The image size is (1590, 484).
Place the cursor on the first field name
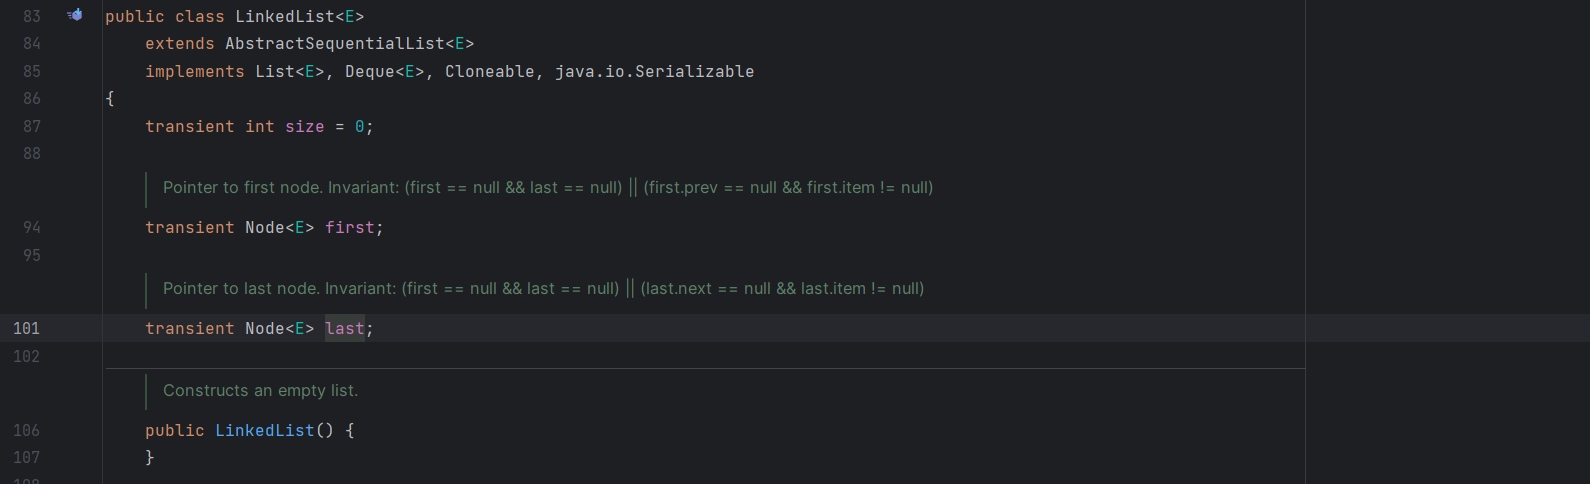pos(349,228)
